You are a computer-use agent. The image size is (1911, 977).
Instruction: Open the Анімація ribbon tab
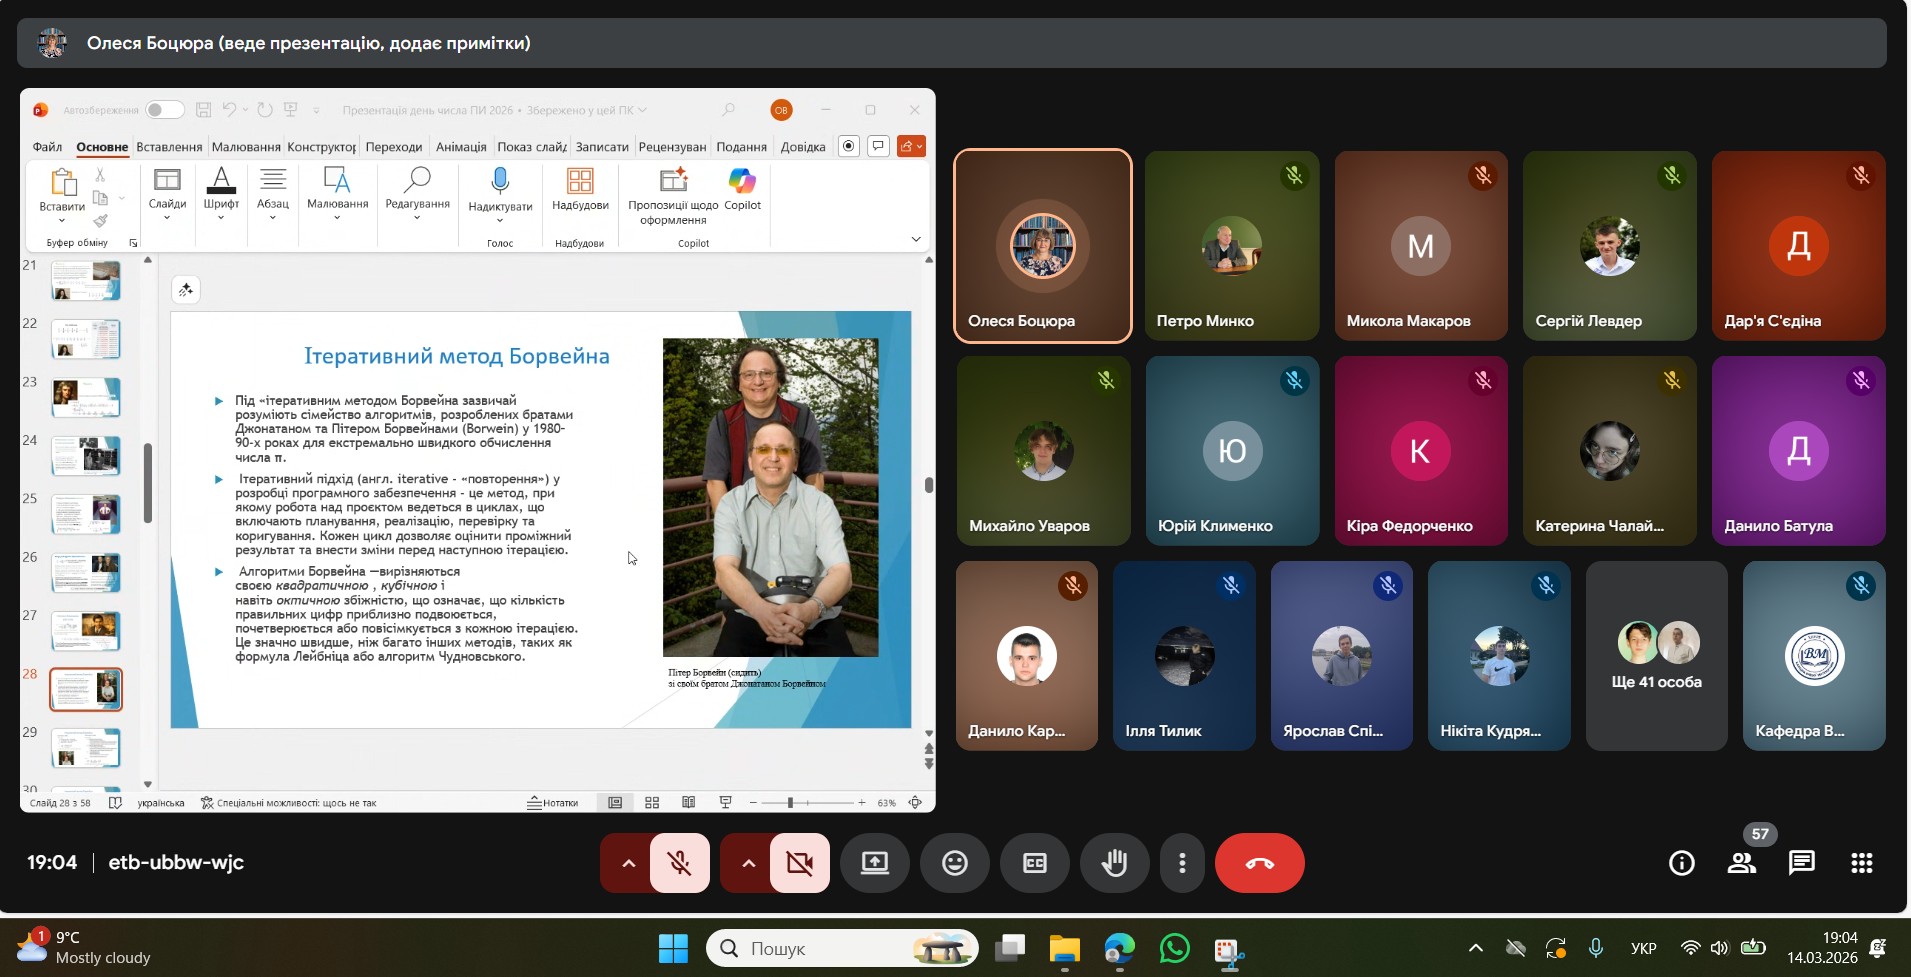(x=461, y=147)
